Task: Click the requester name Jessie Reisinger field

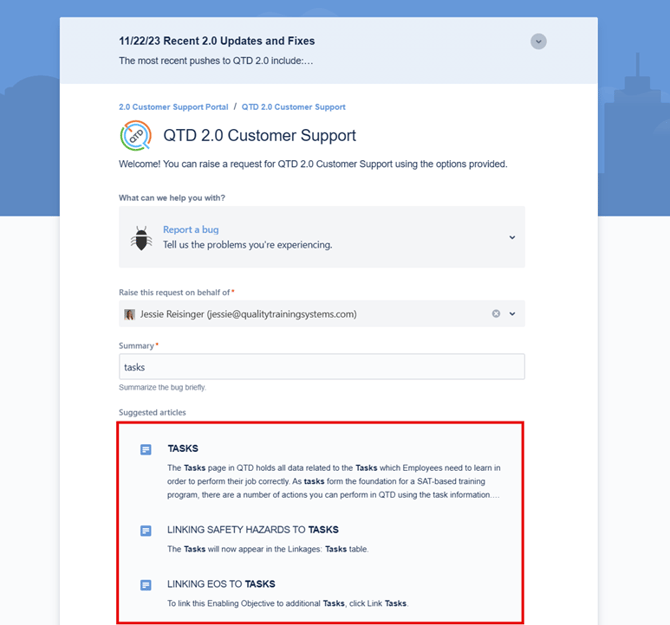Action: [x=248, y=314]
